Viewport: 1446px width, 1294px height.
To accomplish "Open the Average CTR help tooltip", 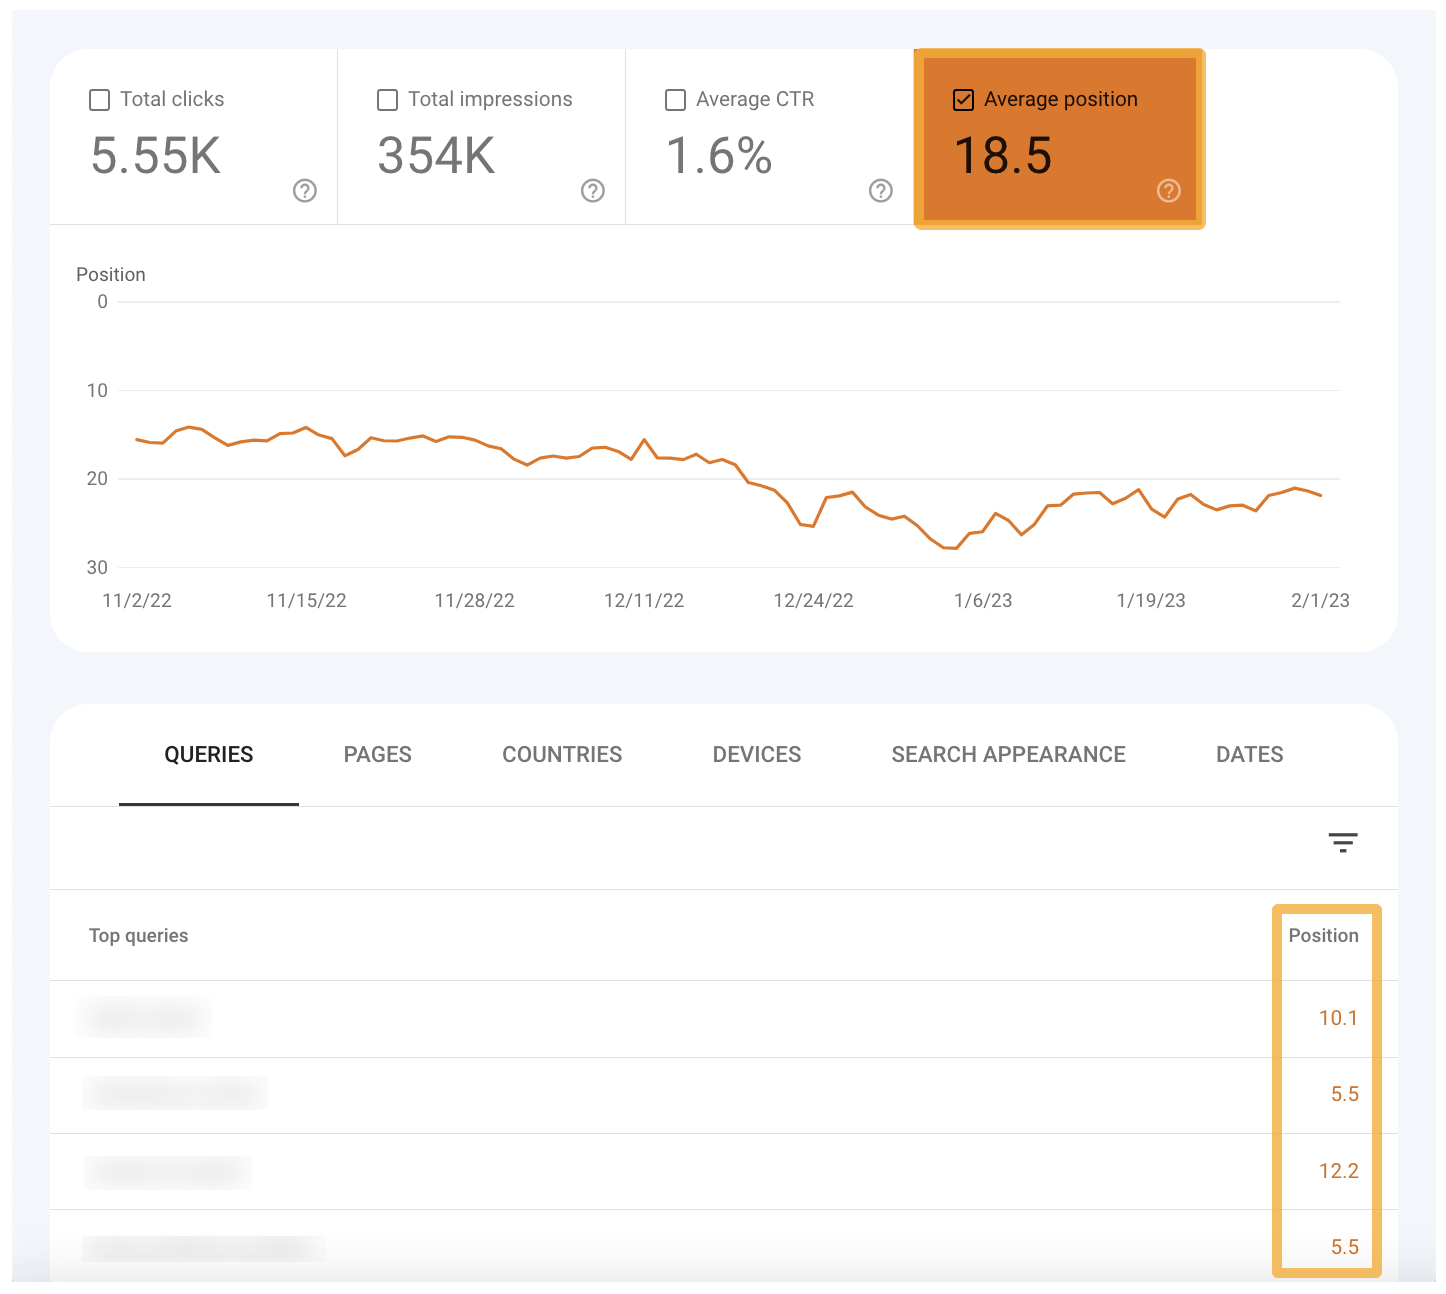I will [x=879, y=190].
